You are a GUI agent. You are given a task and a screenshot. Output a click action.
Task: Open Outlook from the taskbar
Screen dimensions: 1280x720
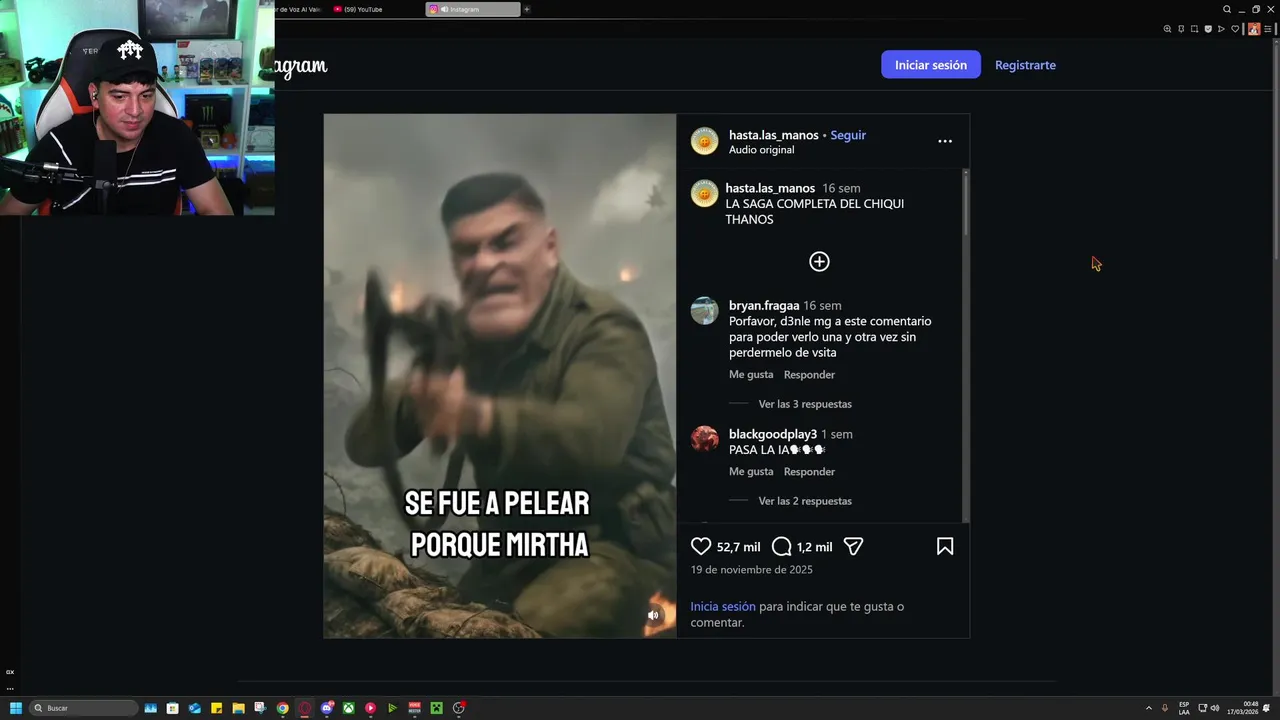[194, 708]
